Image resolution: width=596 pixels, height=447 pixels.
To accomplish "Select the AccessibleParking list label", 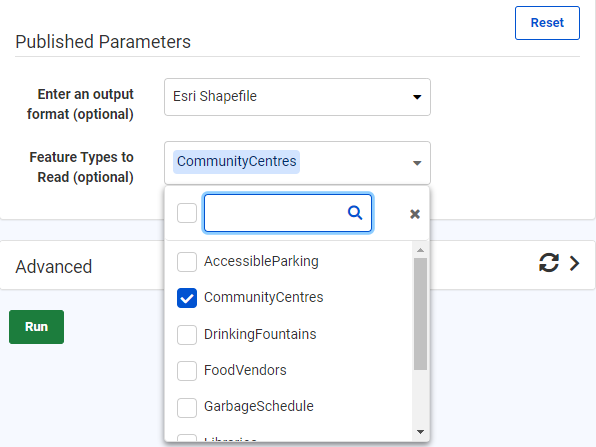I will point(261,262).
